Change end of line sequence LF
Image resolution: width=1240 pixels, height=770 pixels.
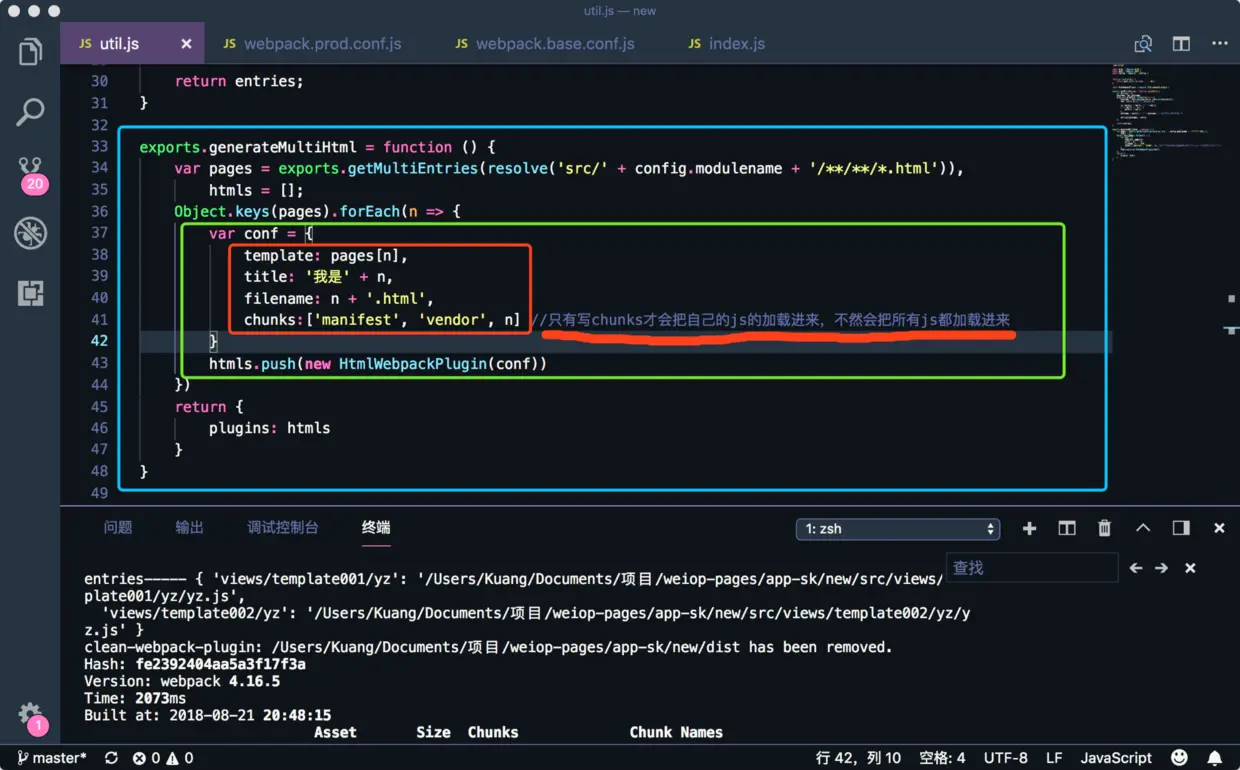[x=1054, y=758]
